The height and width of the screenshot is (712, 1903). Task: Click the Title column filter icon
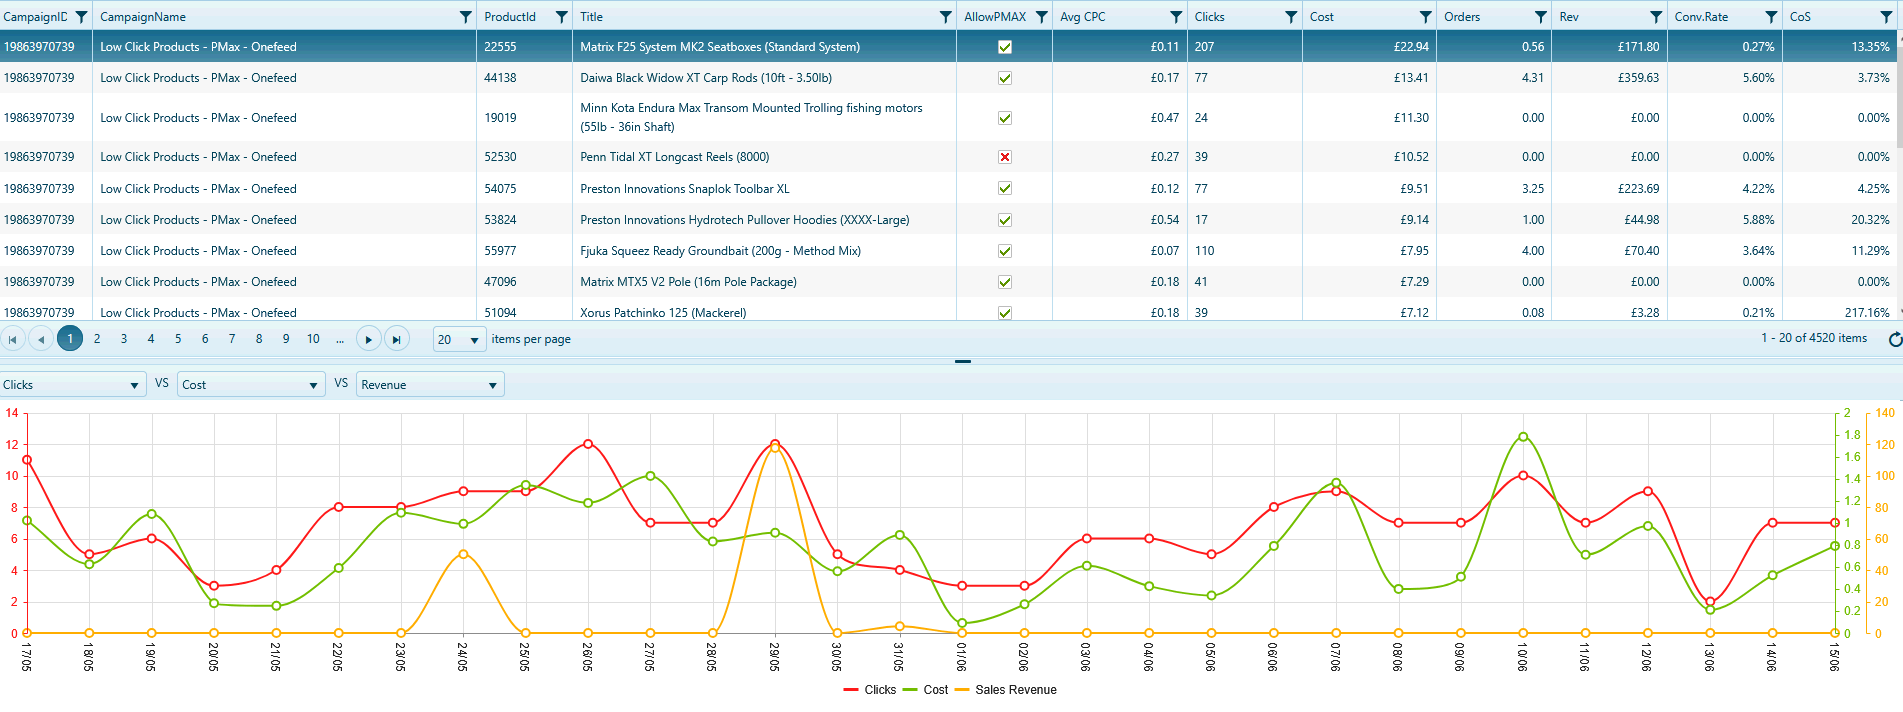(945, 17)
